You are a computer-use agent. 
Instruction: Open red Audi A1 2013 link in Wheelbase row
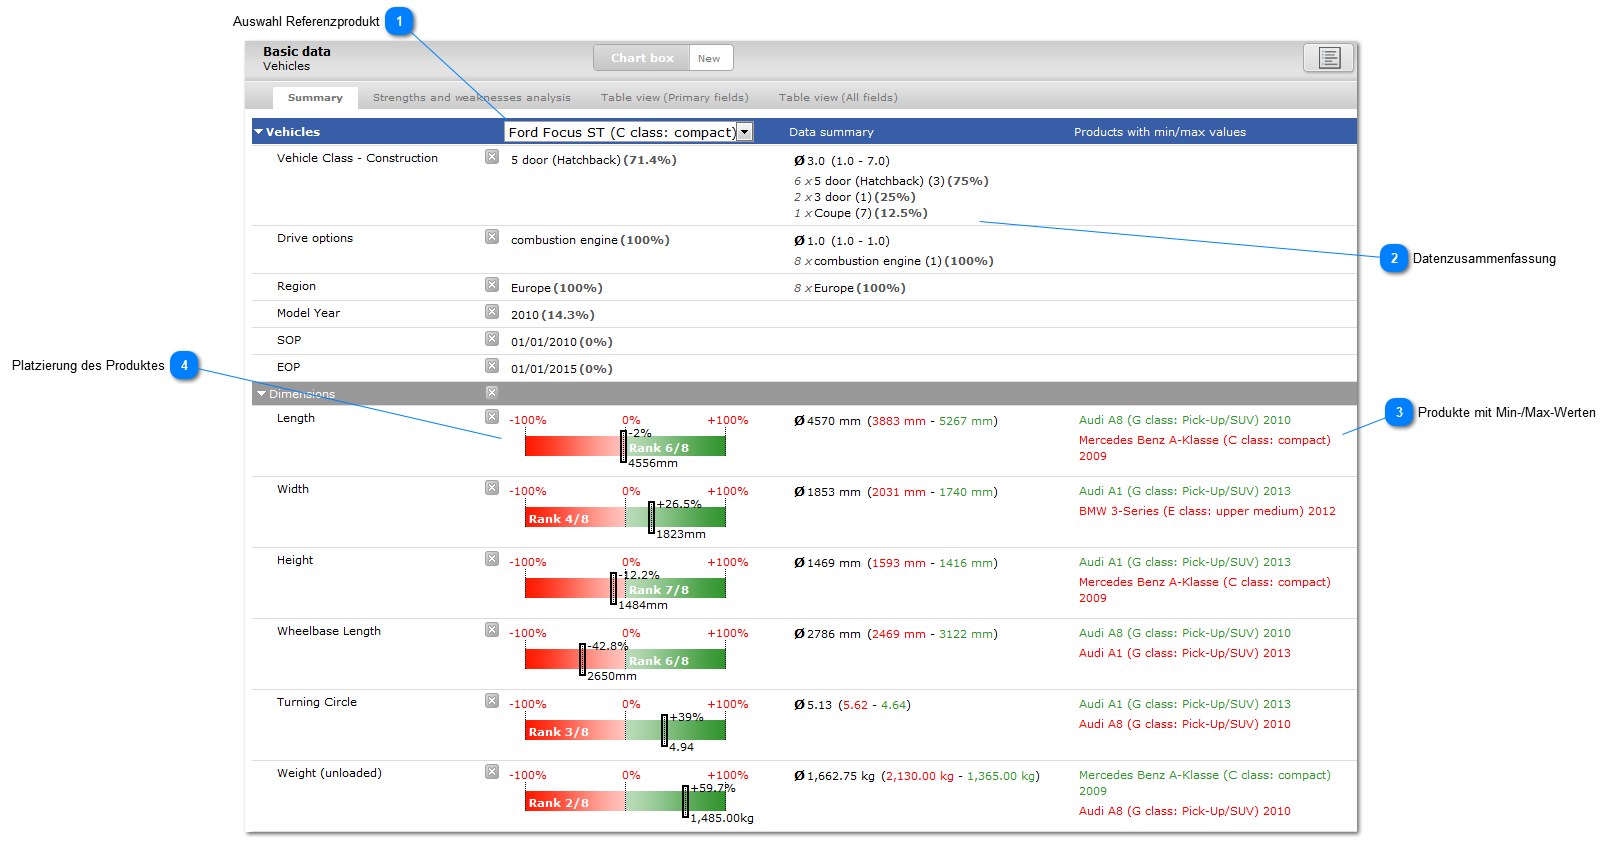pyautogui.click(x=1185, y=653)
